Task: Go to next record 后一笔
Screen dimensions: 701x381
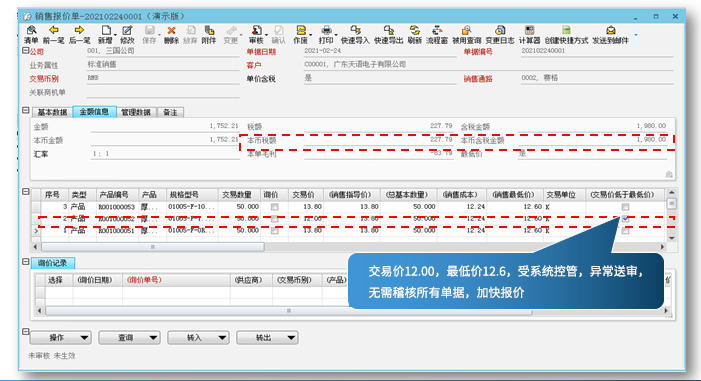Action: pyautogui.click(x=80, y=34)
